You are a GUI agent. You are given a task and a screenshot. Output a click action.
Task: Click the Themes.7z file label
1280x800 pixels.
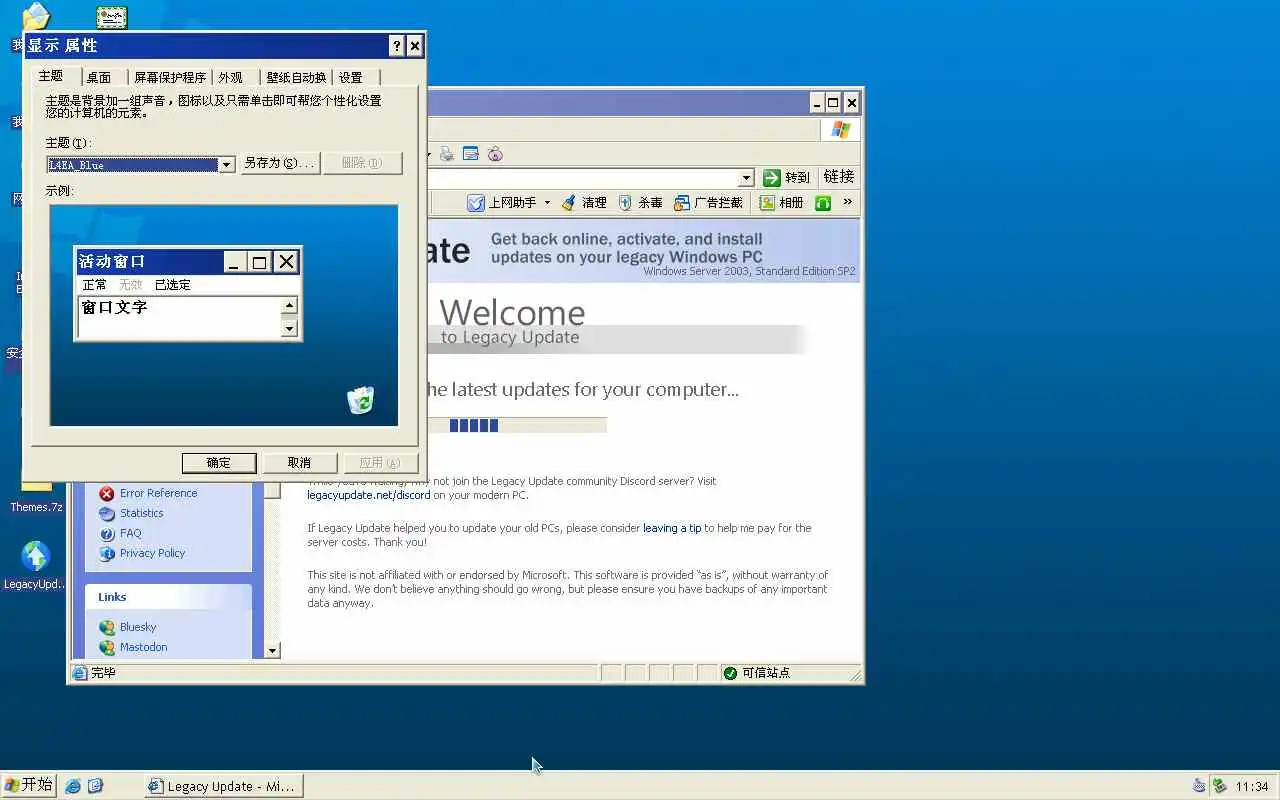coord(36,507)
